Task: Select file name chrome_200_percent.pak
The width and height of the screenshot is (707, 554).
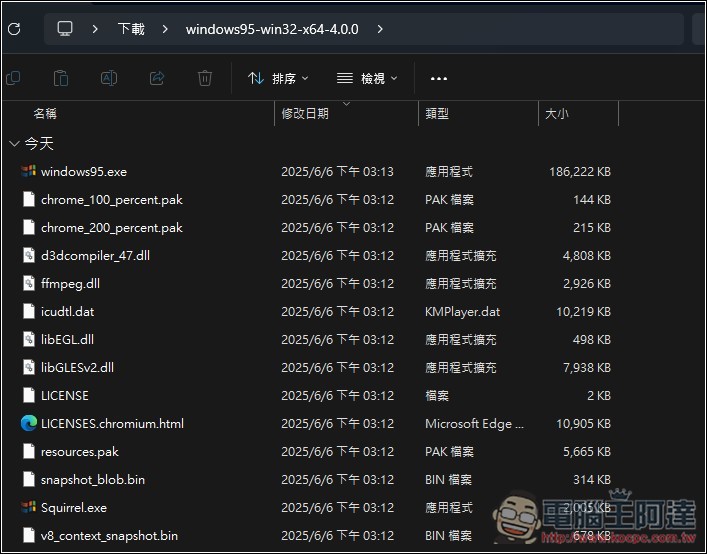Action: (x=112, y=228)
